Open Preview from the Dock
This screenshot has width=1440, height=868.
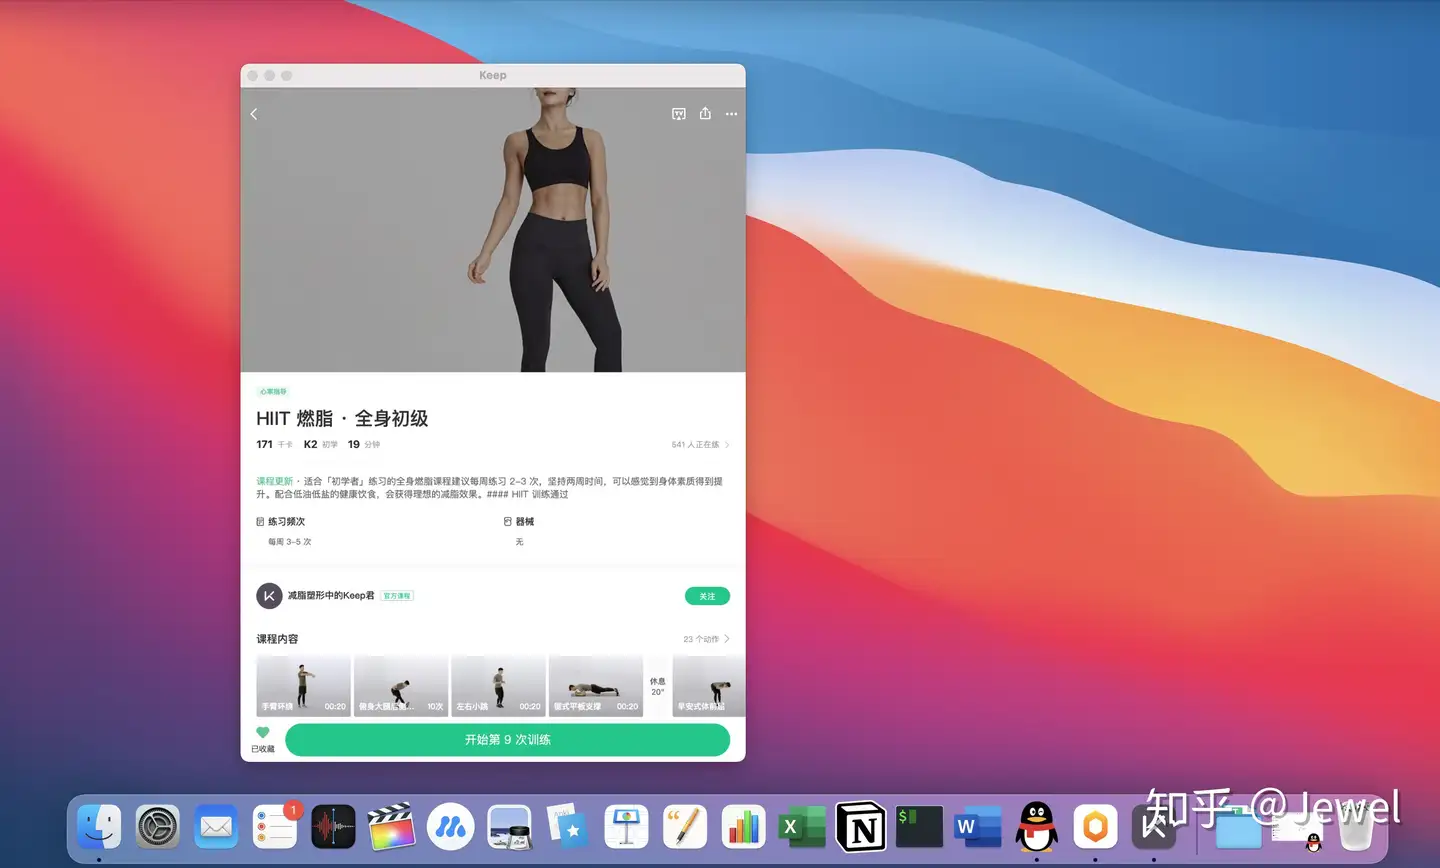pos(509,827)
